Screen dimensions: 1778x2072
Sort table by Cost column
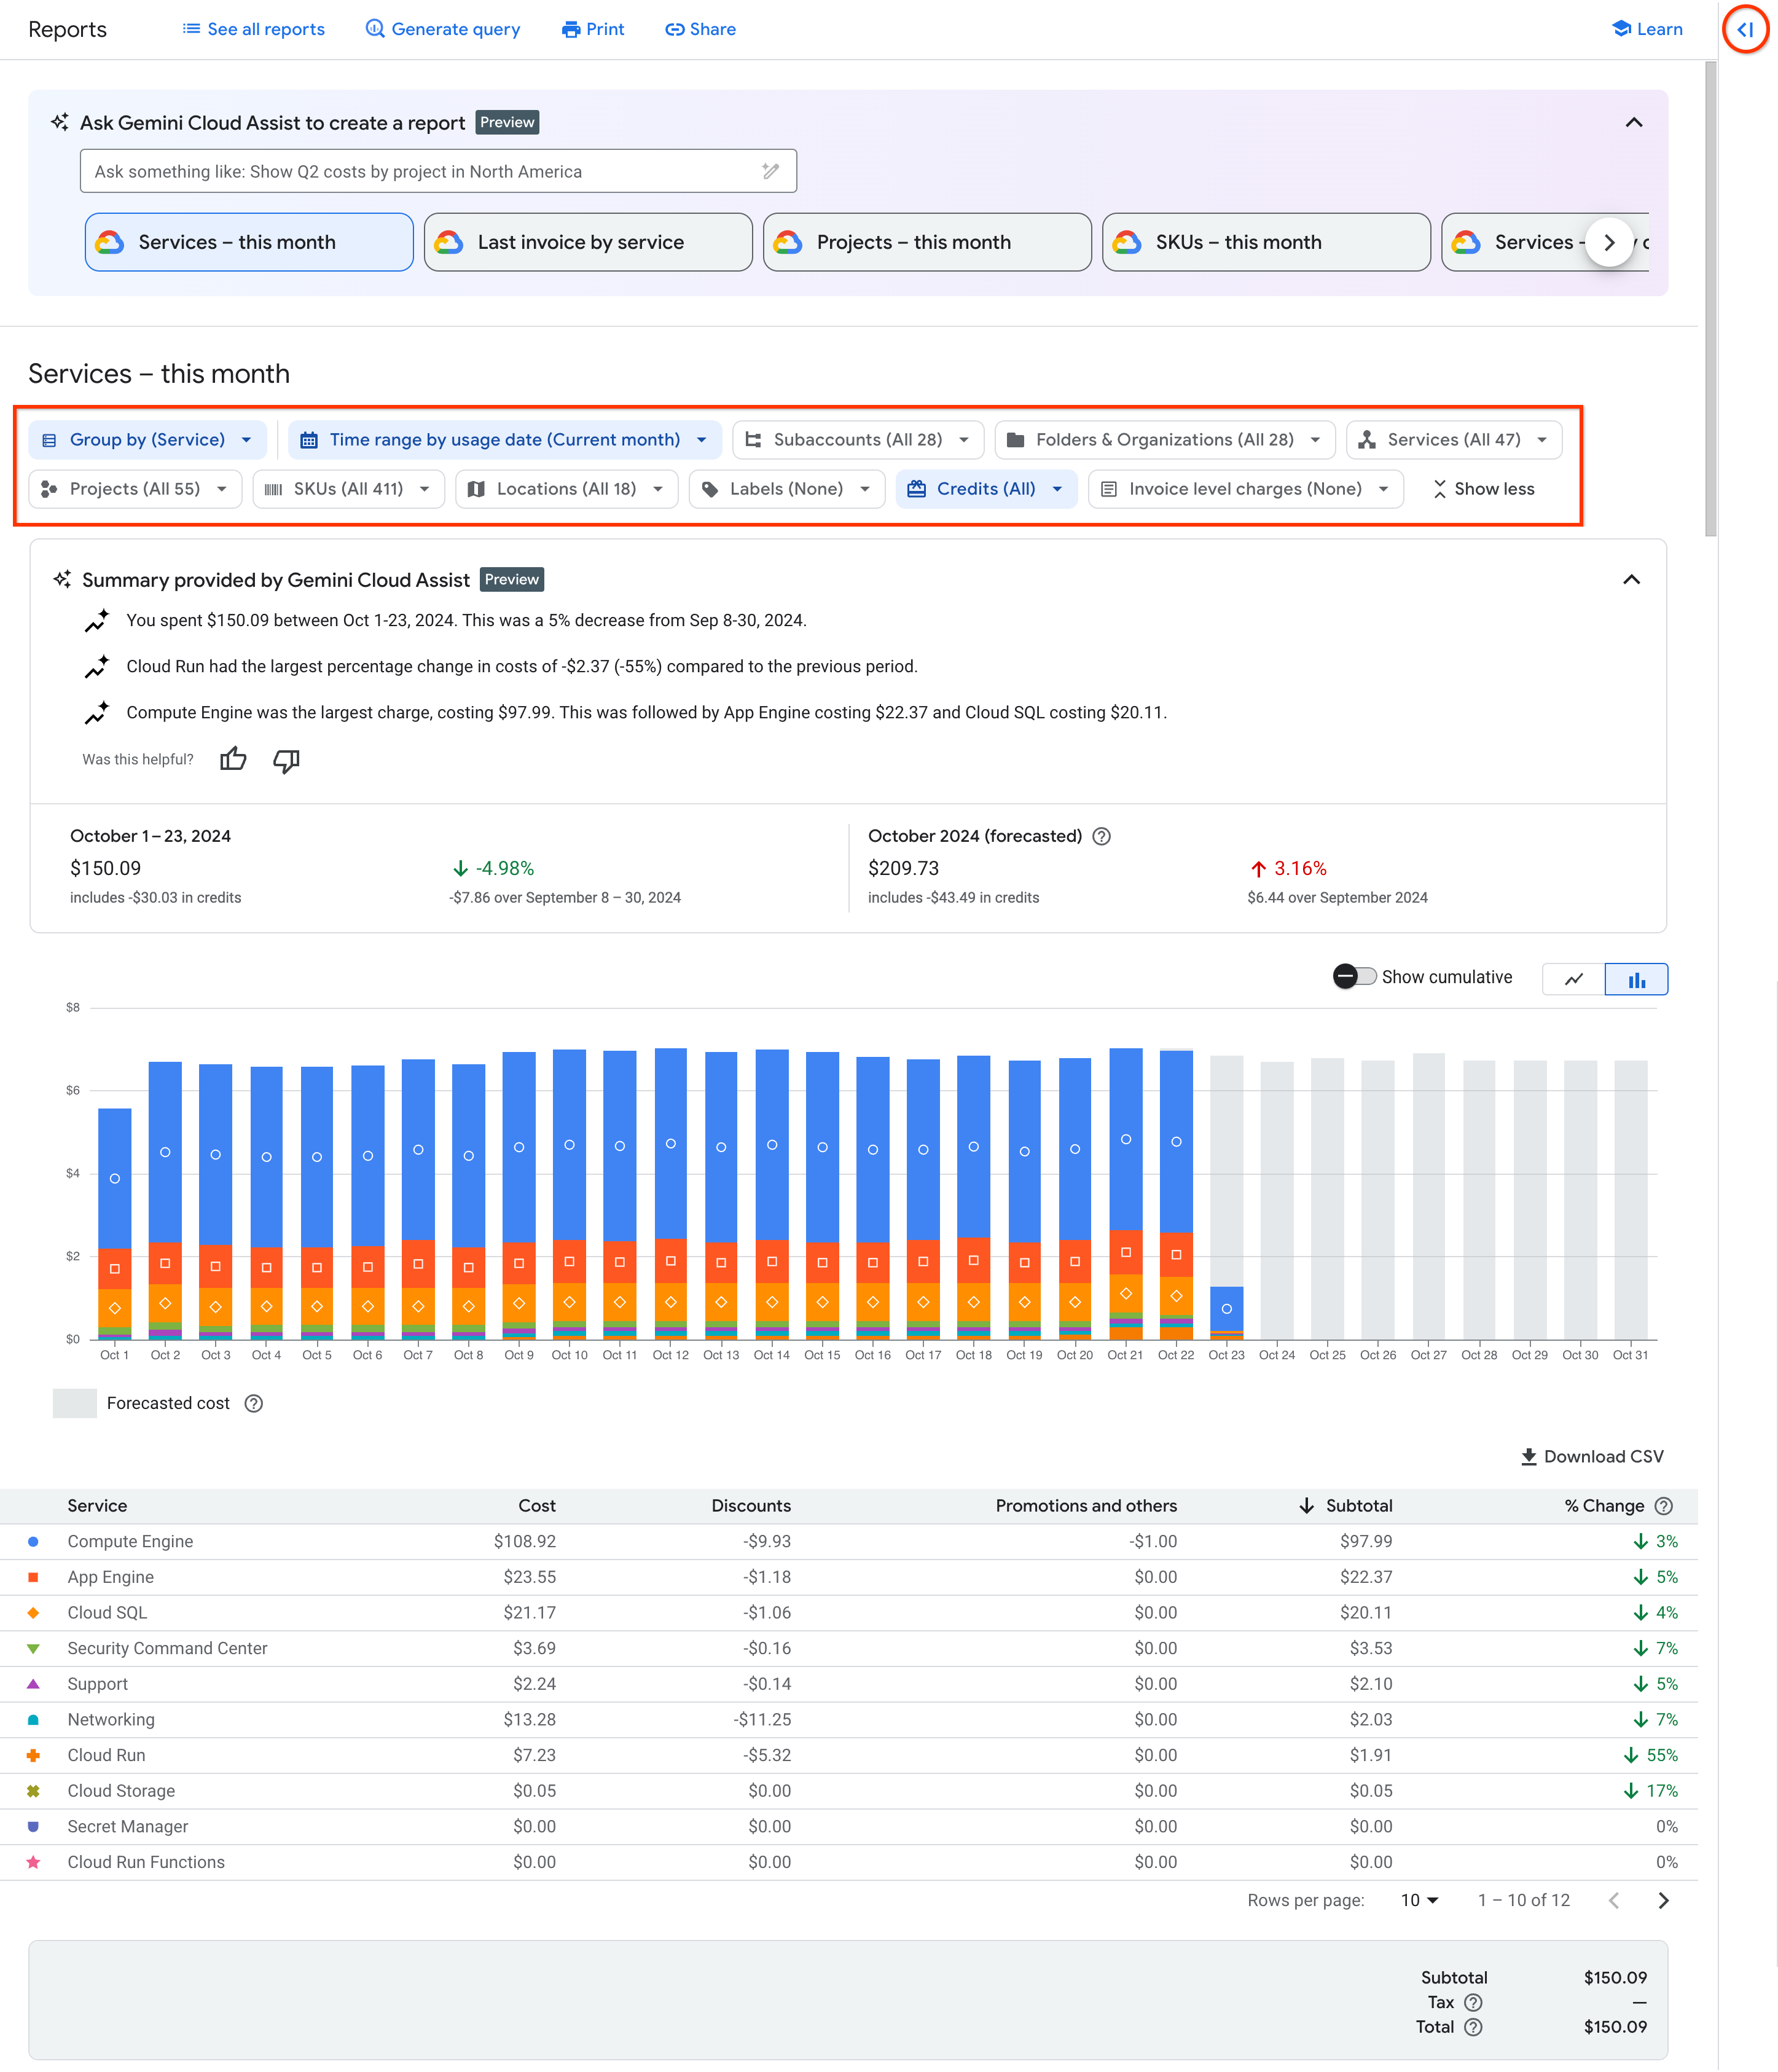click(537, 1505)
